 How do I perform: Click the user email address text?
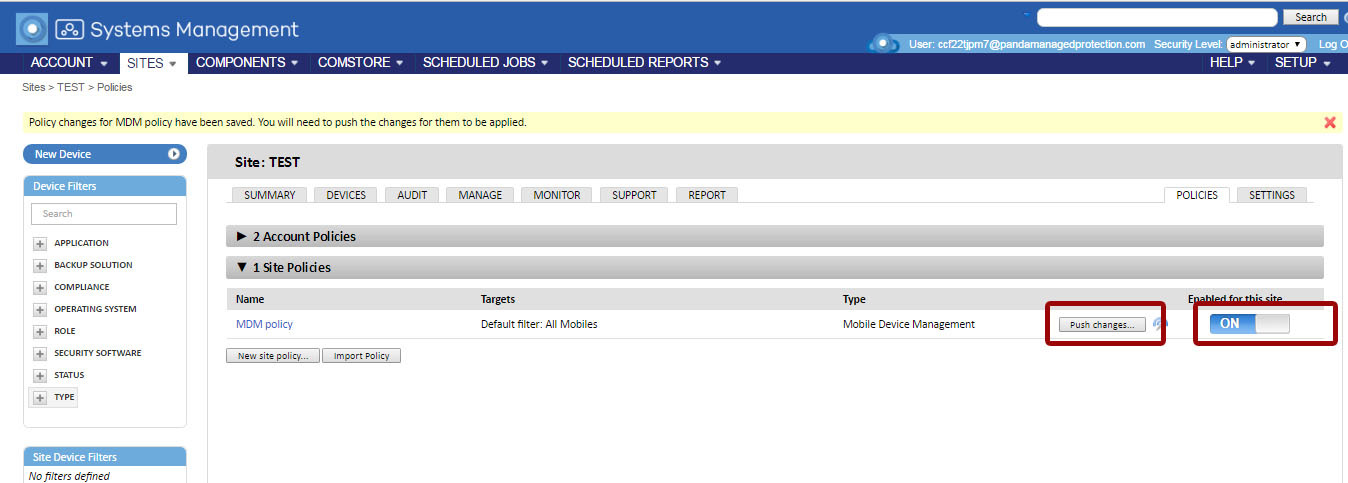[x=1041, y=44]
